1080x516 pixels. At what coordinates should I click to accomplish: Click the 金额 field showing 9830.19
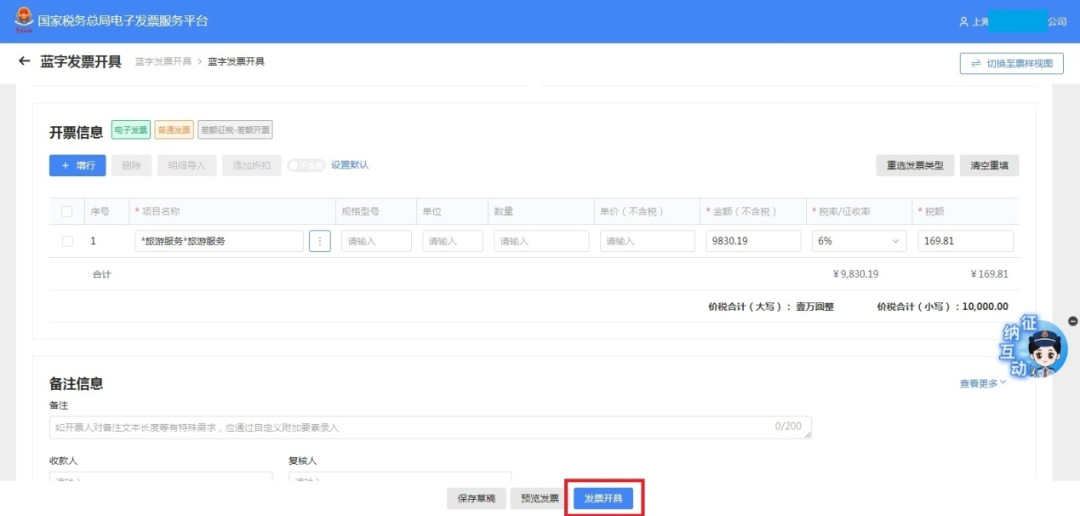753,241
